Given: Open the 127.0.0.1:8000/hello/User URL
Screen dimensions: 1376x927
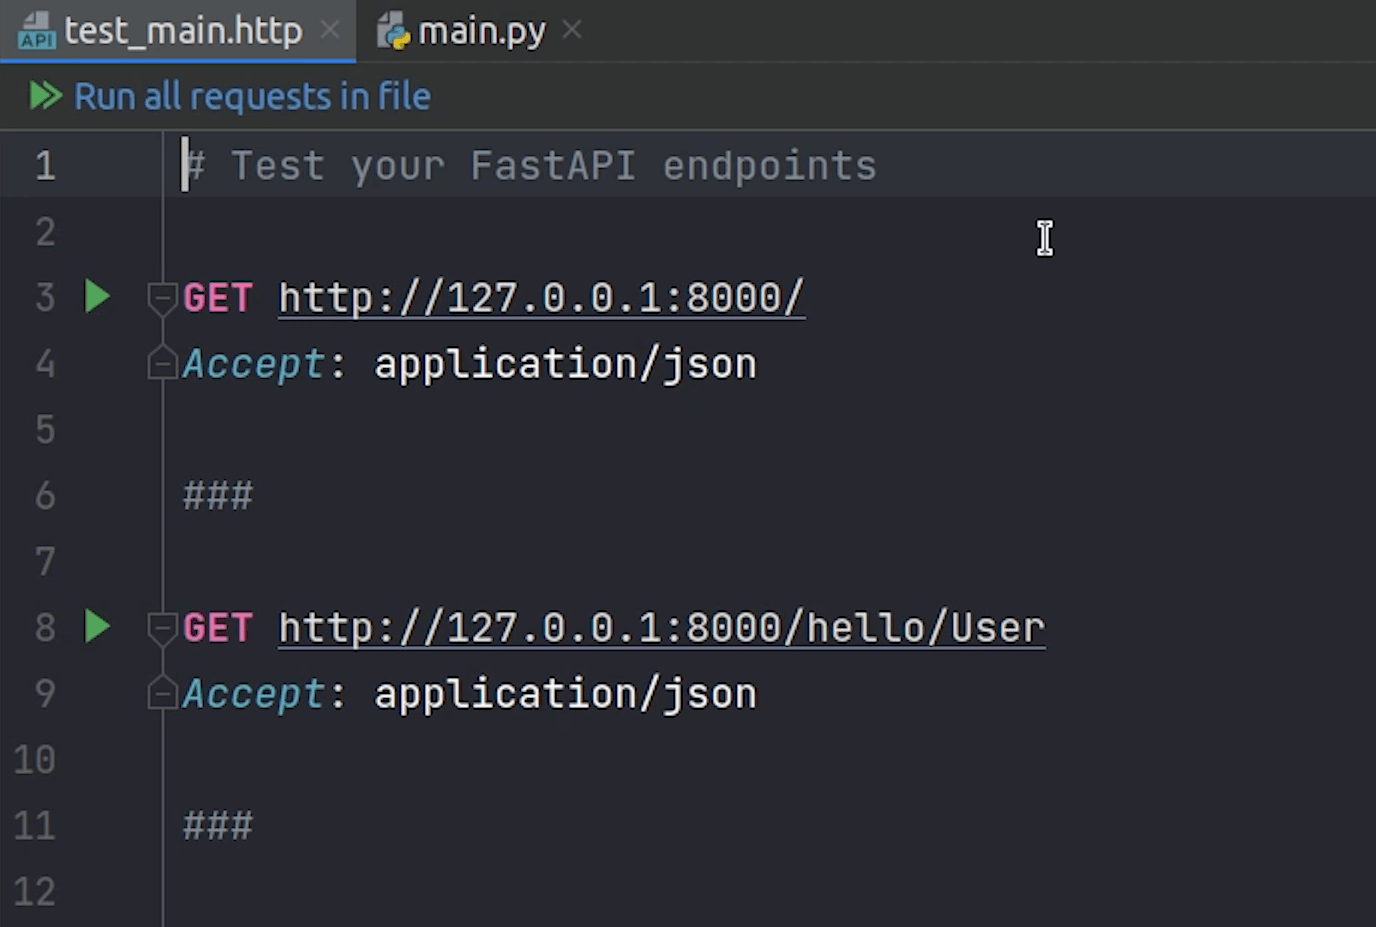Looking at the screenshot, I should click(661, 628).
